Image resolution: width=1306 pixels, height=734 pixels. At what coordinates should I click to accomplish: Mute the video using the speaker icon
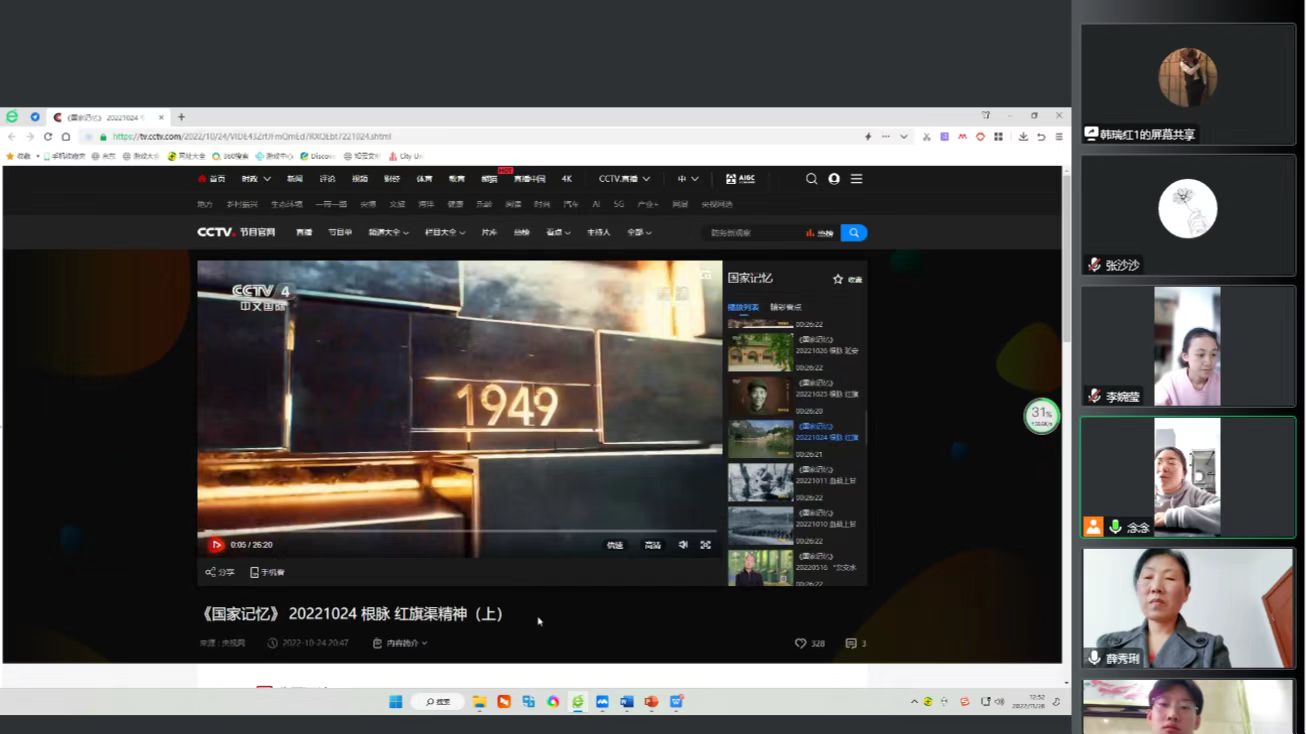point(683,545)
